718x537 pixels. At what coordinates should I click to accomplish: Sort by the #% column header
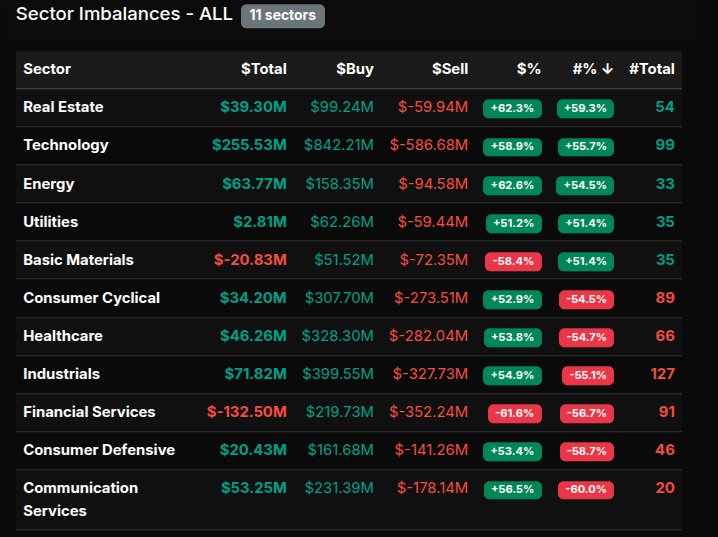(x=592, y=69)
